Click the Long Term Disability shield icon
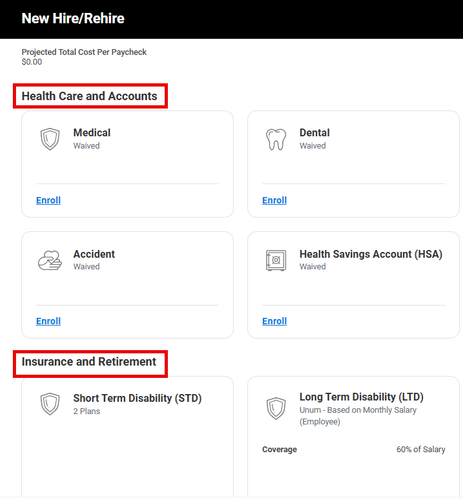The width and height of the screenshot is (463, 500). coord(276,408)
